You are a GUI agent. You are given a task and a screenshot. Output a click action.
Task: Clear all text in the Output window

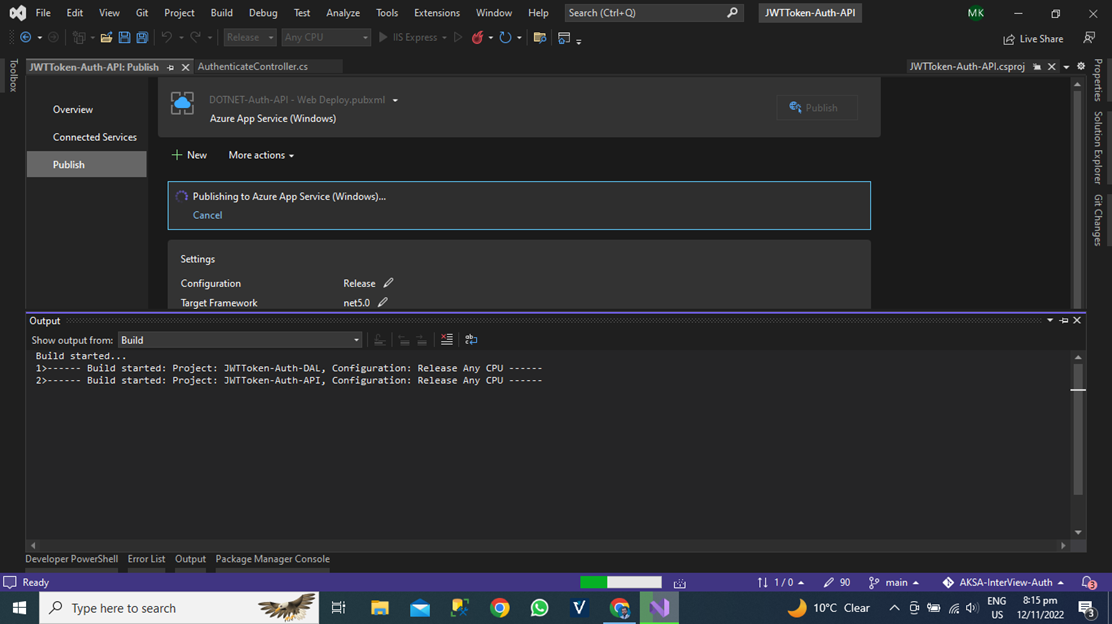tap(447, 339)
